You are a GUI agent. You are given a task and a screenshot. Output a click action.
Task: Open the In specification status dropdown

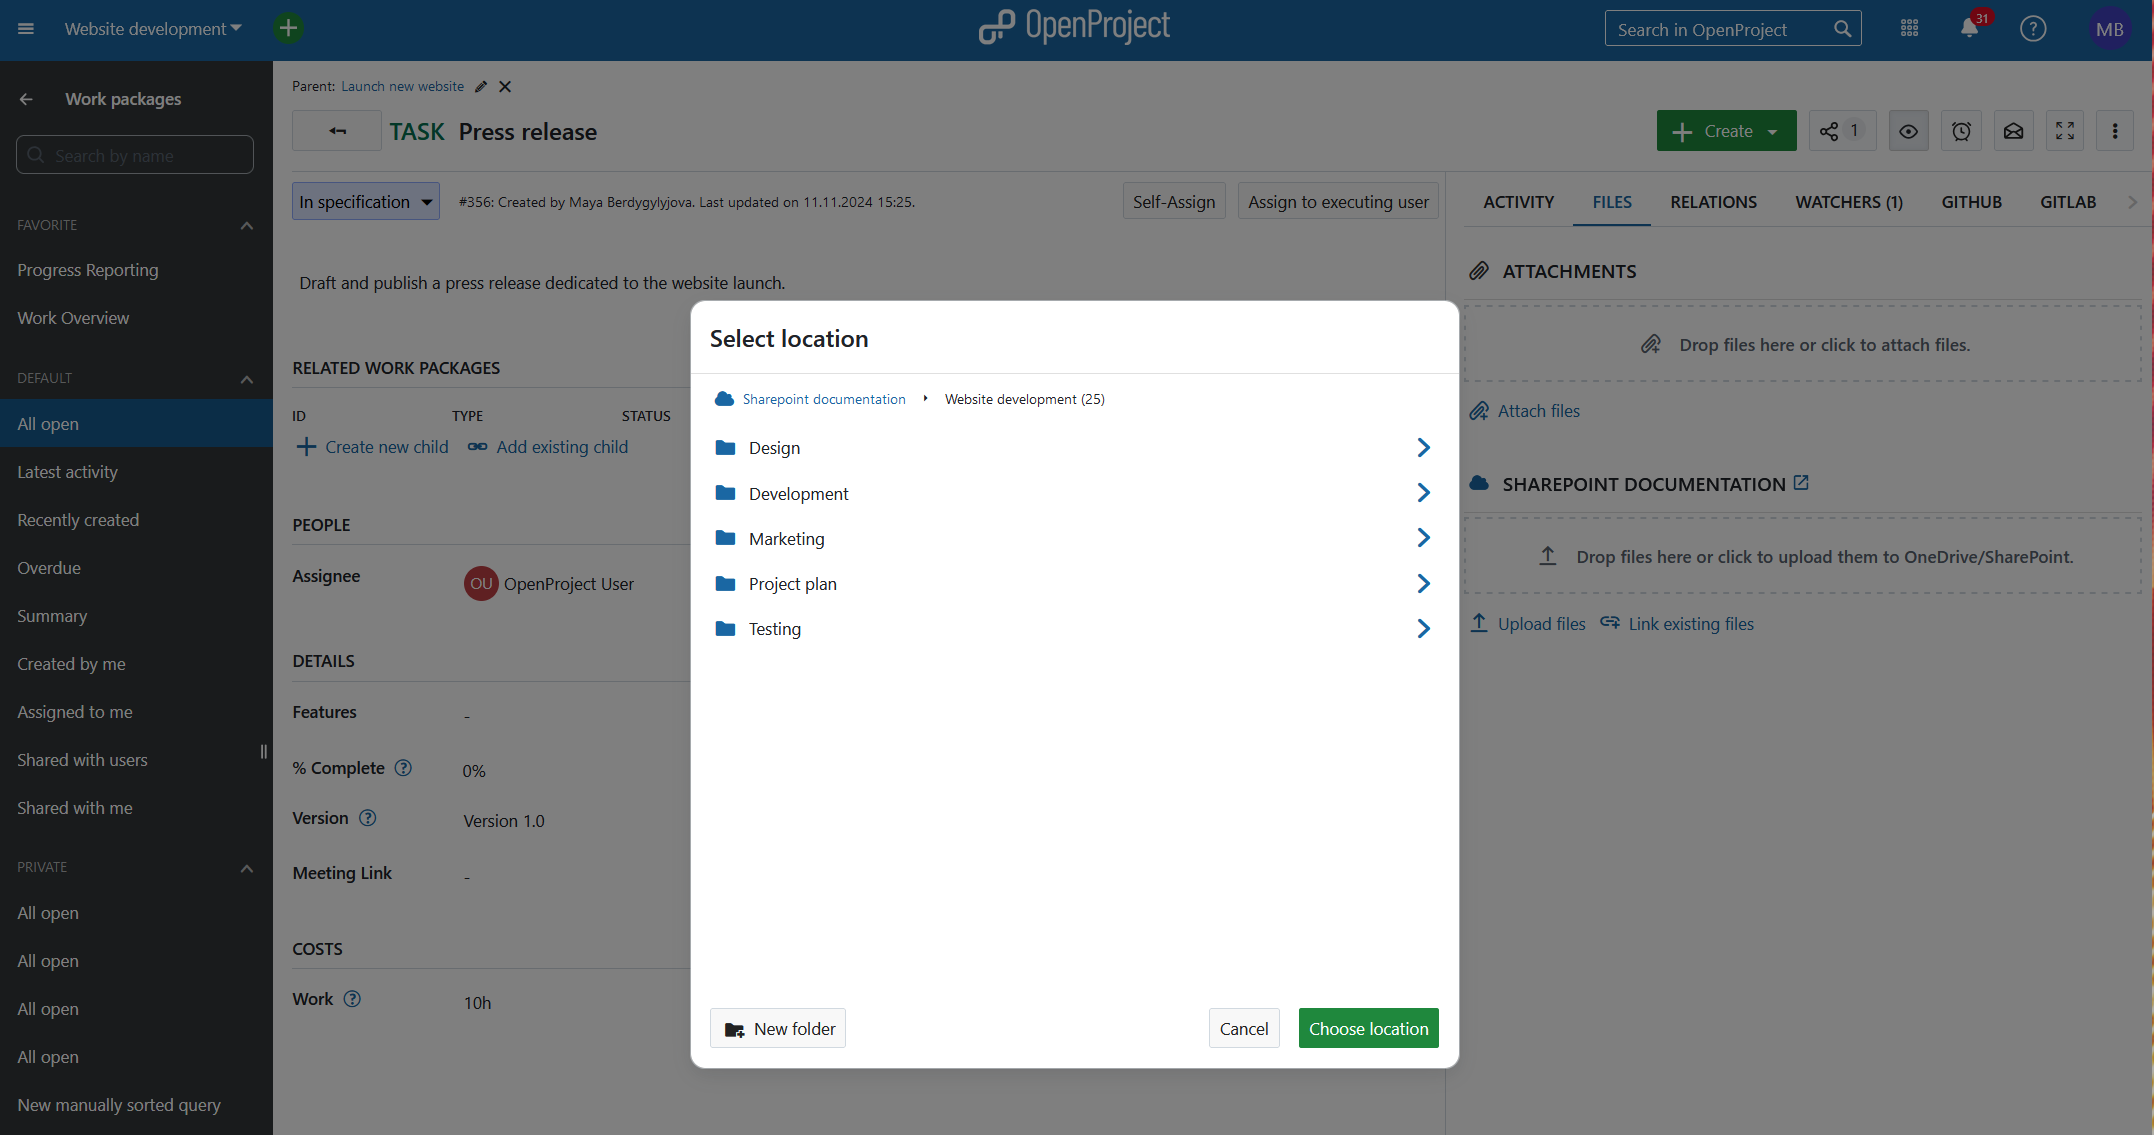pyautogui.click(x=365, y=202)
